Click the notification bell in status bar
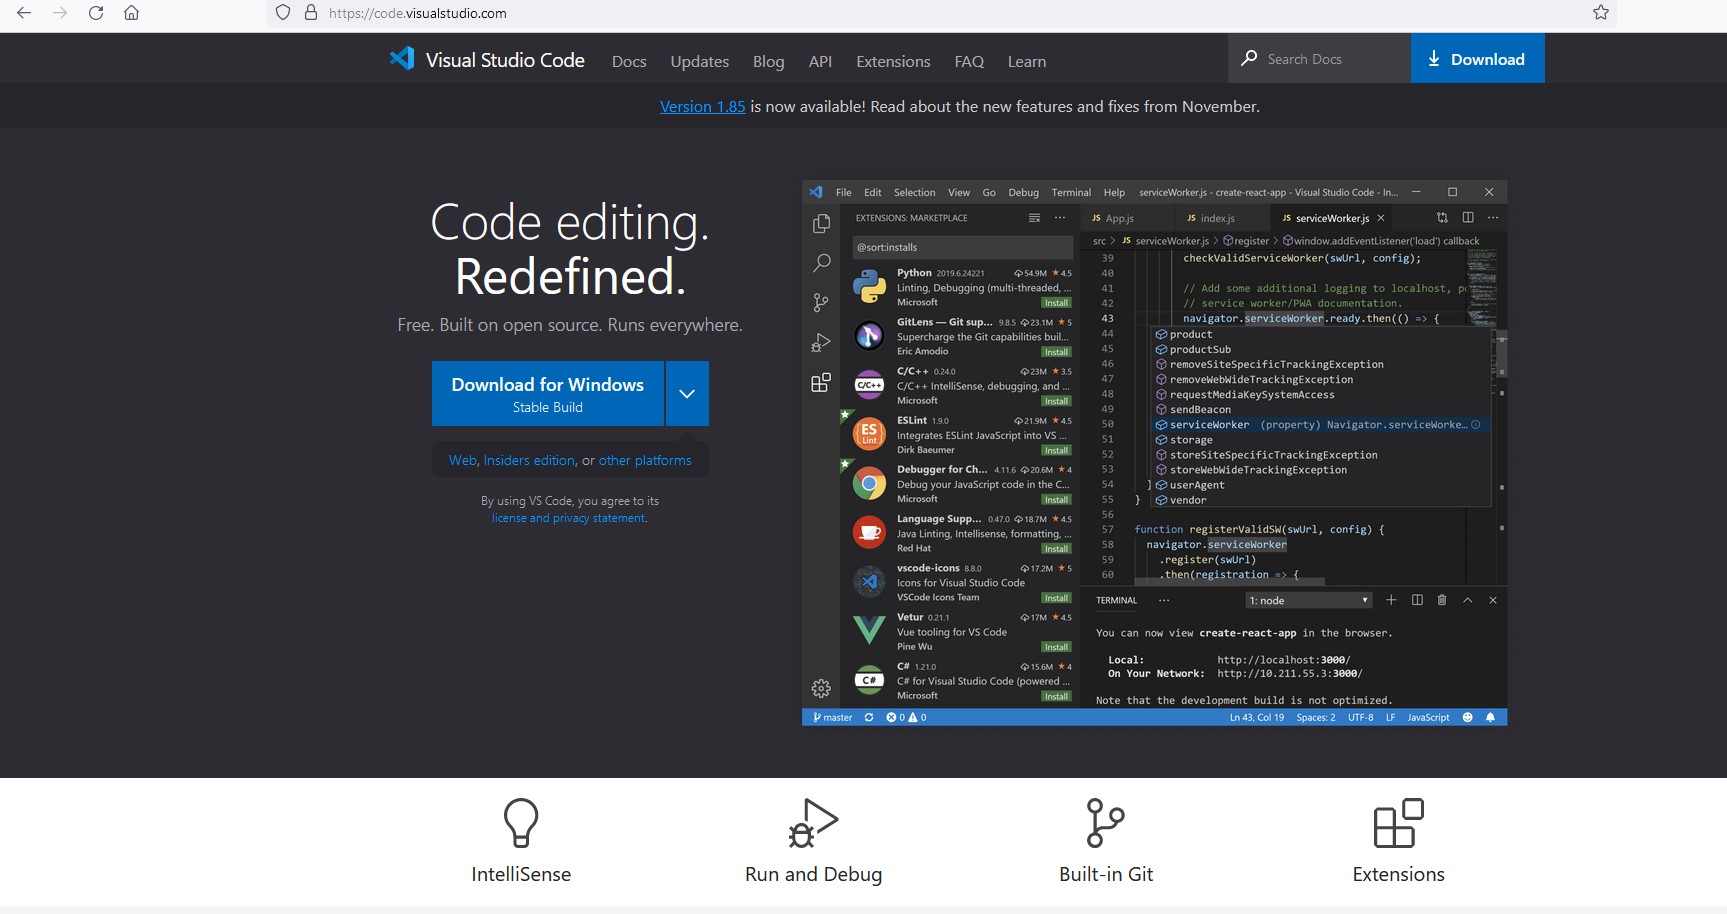The width and height of the screenshot is (1727, 914). (x=1490, y=717)
